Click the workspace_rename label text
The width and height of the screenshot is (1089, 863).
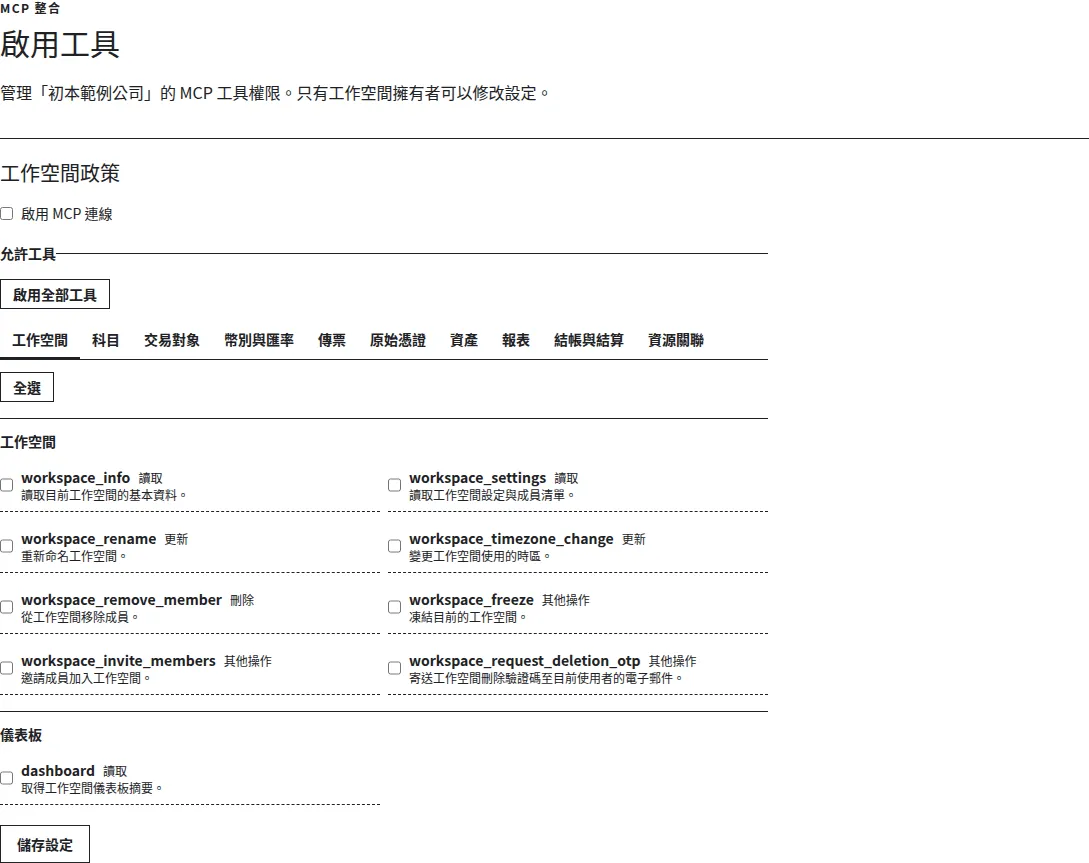tap(88, 539)
